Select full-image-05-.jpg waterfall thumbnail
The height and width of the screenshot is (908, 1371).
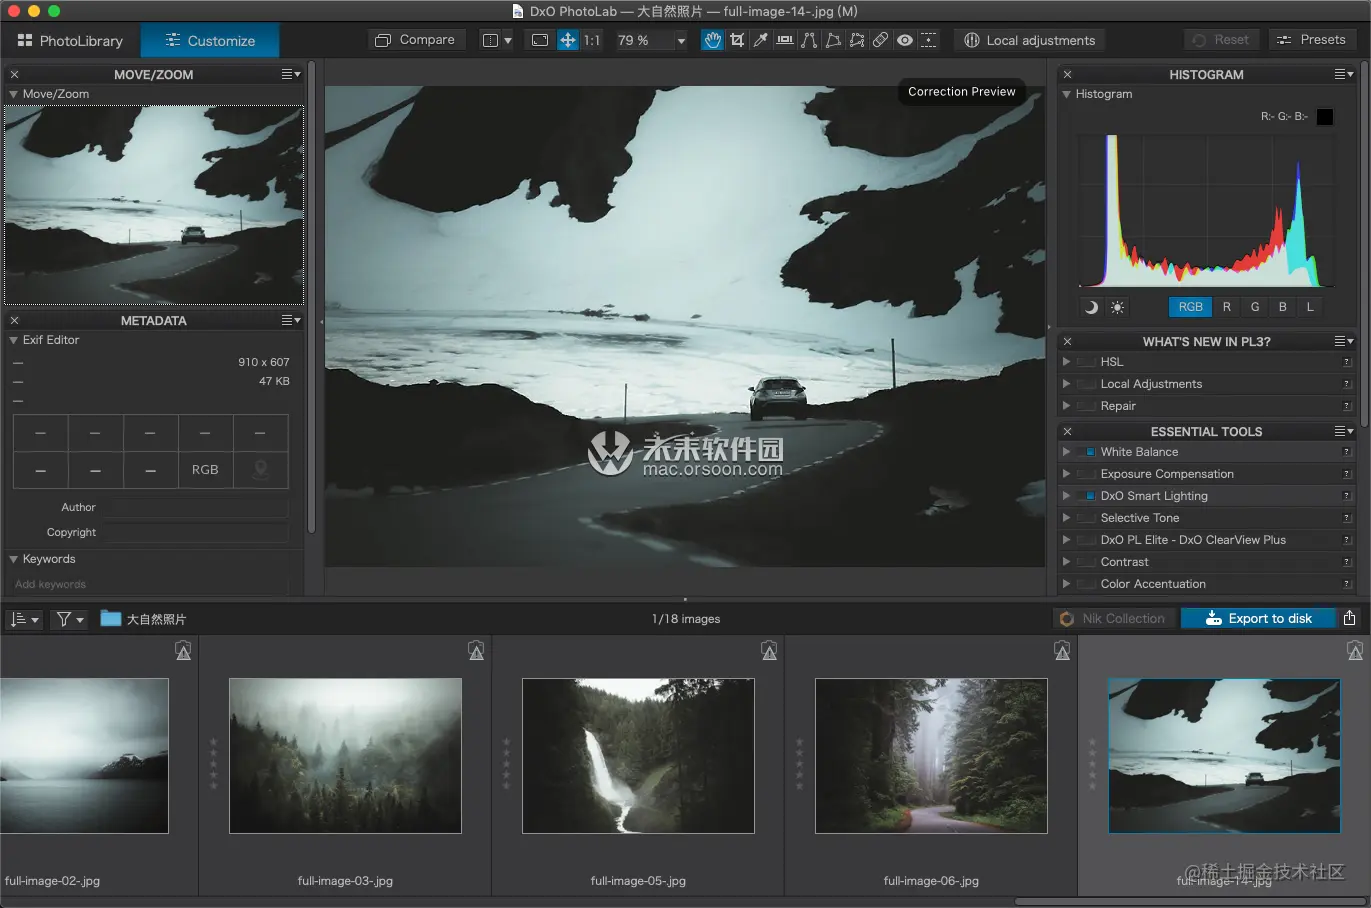click(638, 756)
